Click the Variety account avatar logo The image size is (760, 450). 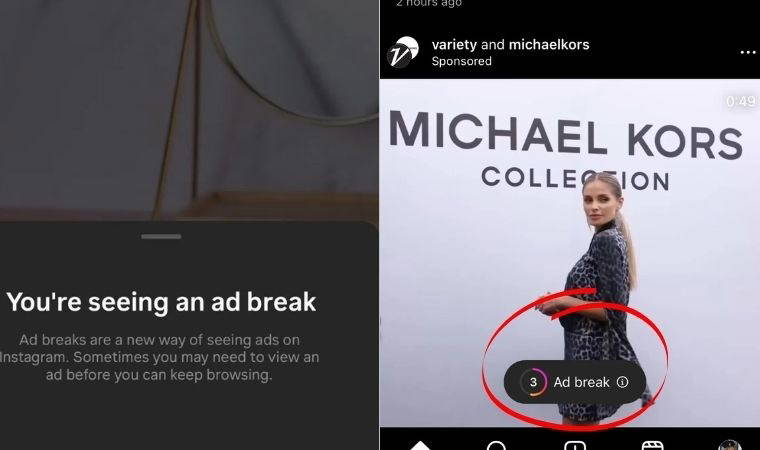(403, 52)
